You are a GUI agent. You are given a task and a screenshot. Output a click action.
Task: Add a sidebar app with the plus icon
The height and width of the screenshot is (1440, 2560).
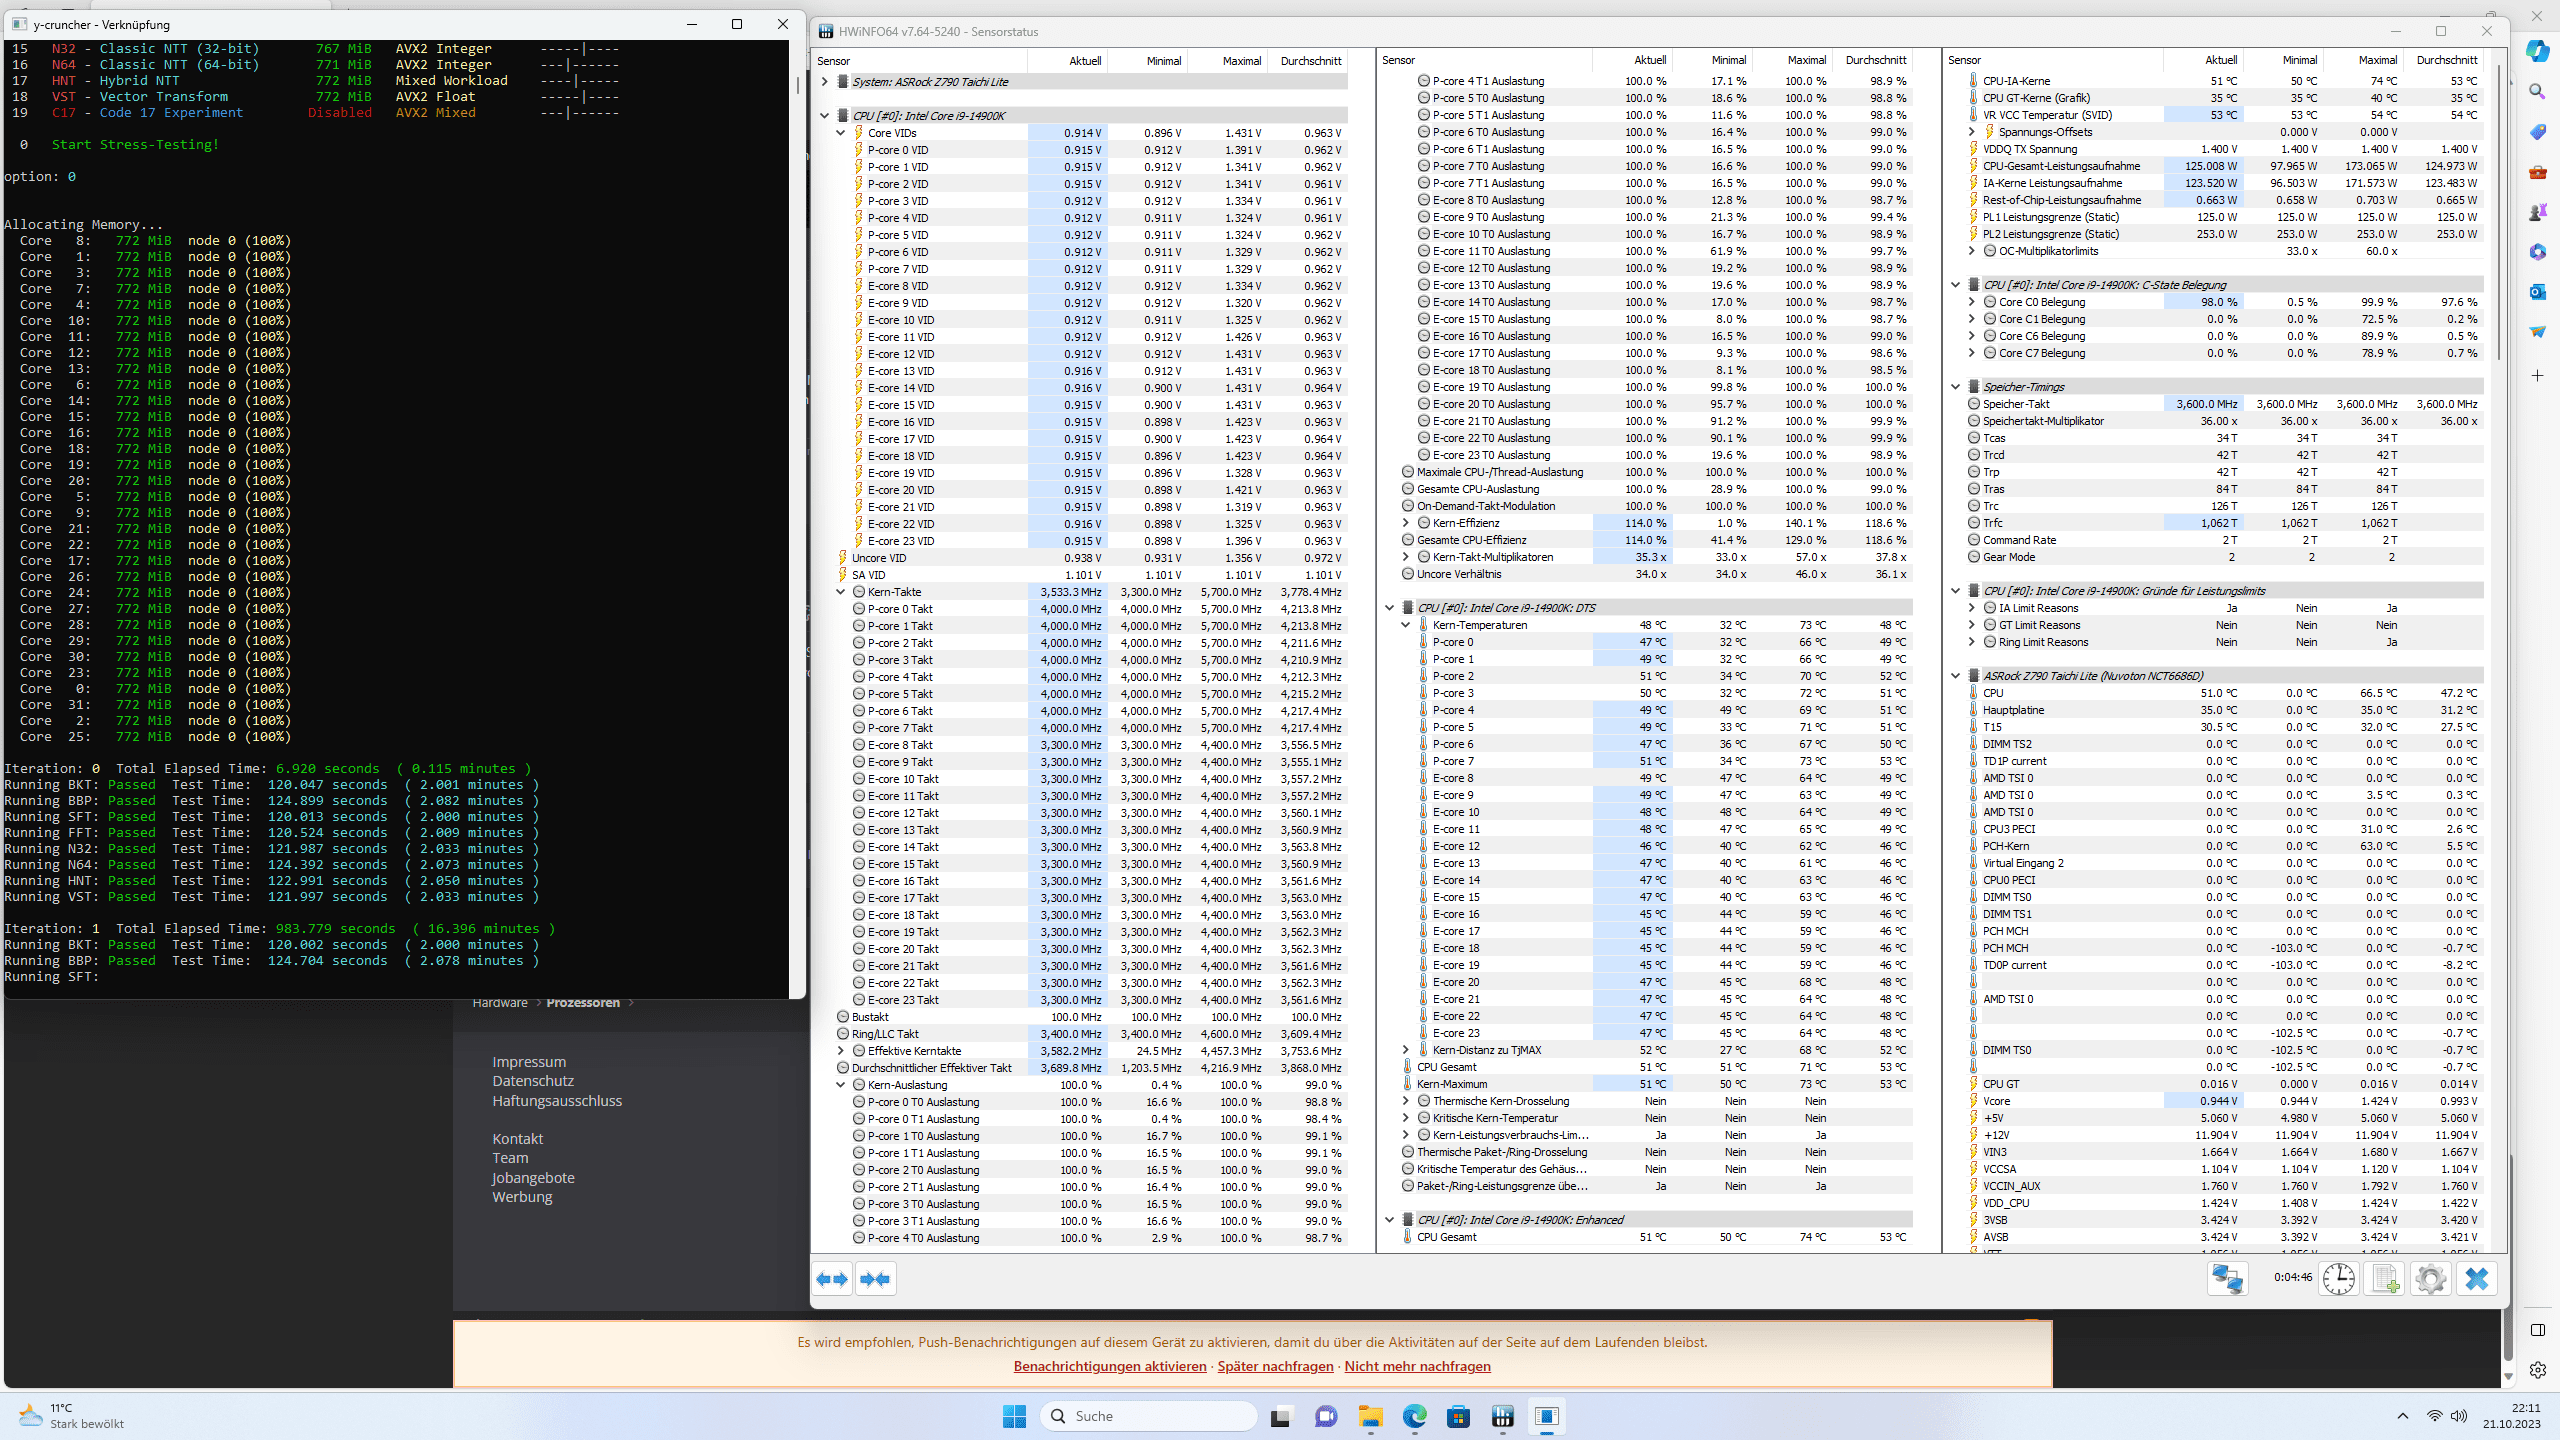[2537, 376]
